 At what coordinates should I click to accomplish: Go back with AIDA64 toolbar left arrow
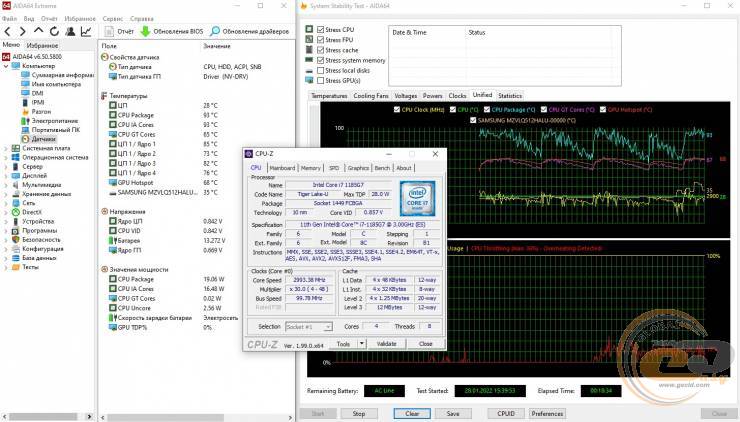[x=7, y=32]
